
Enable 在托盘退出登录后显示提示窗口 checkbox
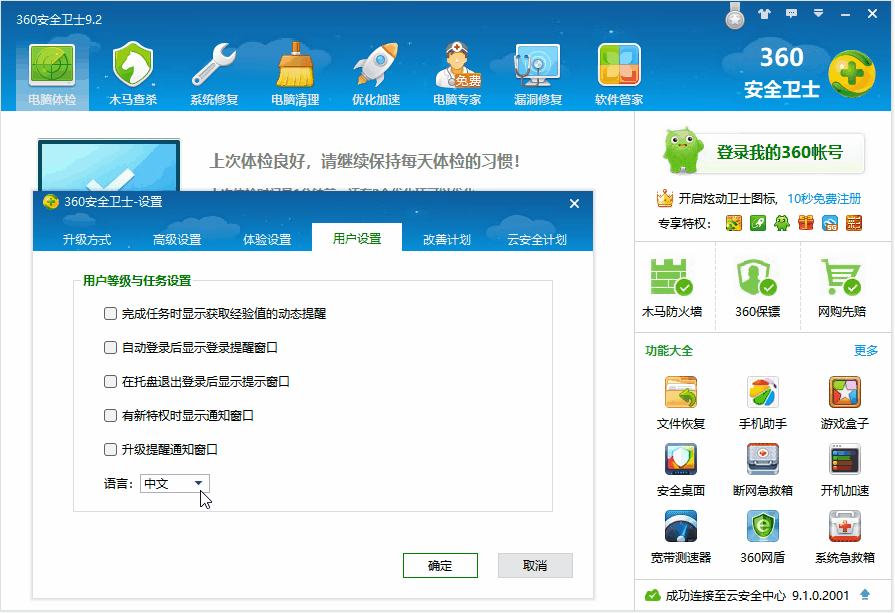click(x=110, y=381)
